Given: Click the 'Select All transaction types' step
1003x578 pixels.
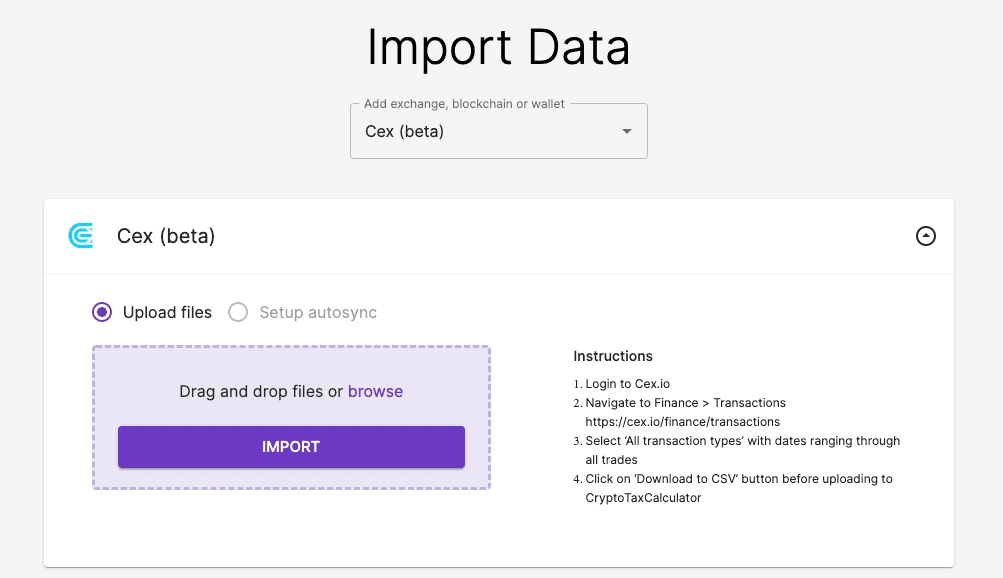Looking at the screenshot, I should pyautogui.click(x=742, y=441).
